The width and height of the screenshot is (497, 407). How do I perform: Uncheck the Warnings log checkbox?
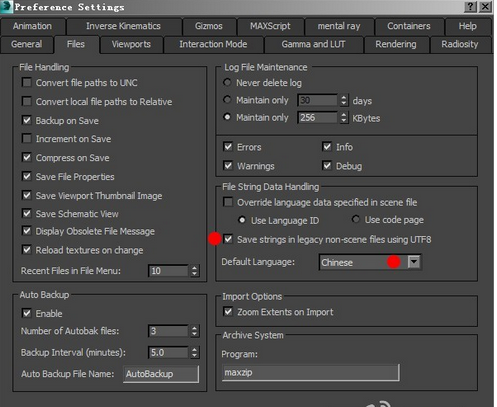[228, 165]
